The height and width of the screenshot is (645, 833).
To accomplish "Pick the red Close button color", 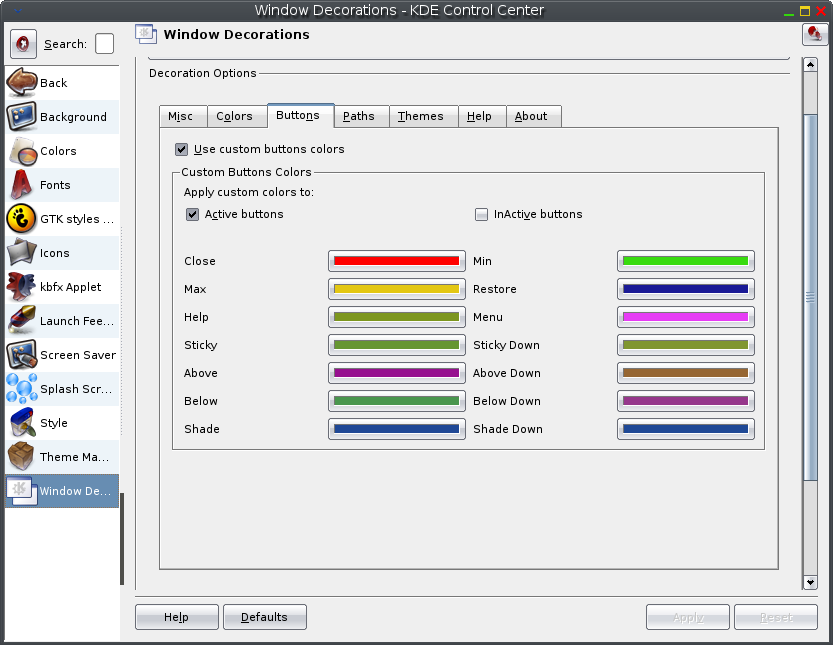I will [x=397, y=261].
